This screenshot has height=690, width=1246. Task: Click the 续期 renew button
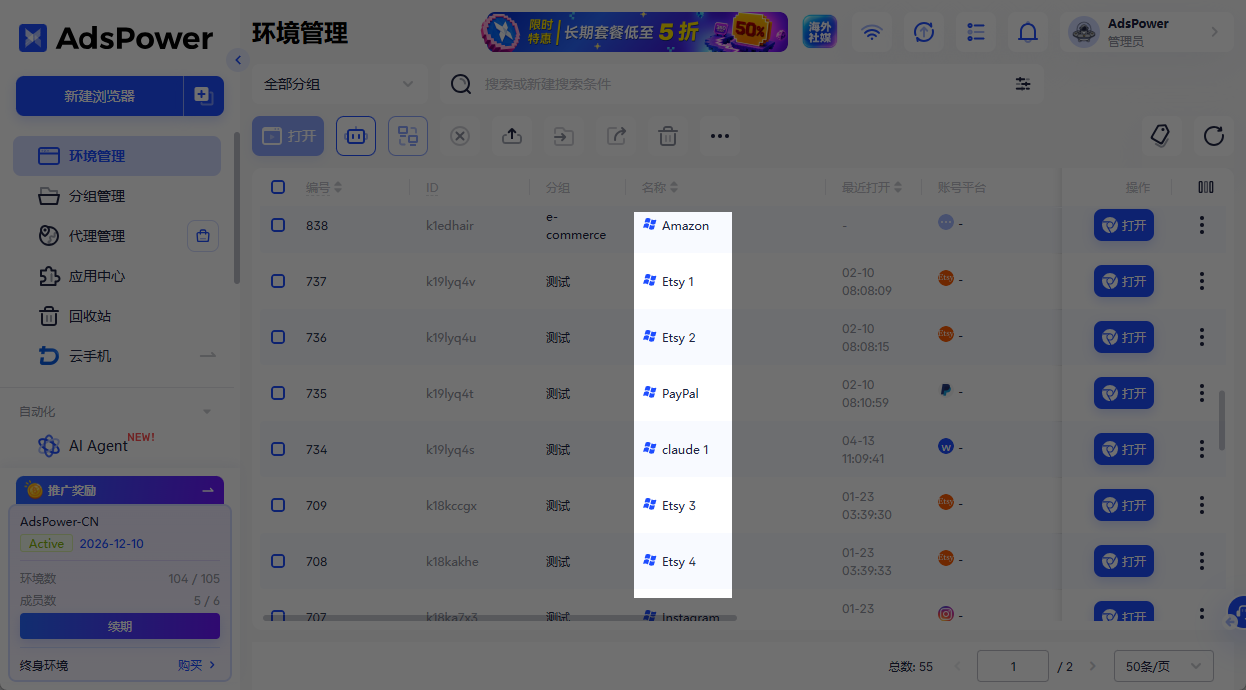tap(120, 626)
